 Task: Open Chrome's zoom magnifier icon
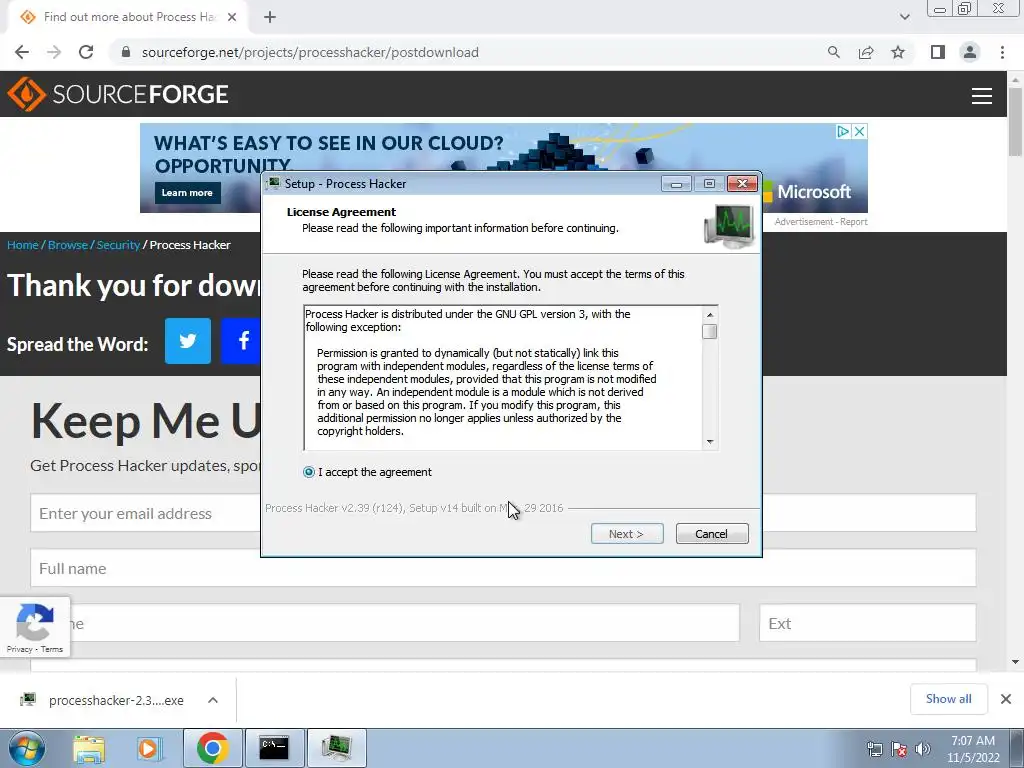pos(833,52)
